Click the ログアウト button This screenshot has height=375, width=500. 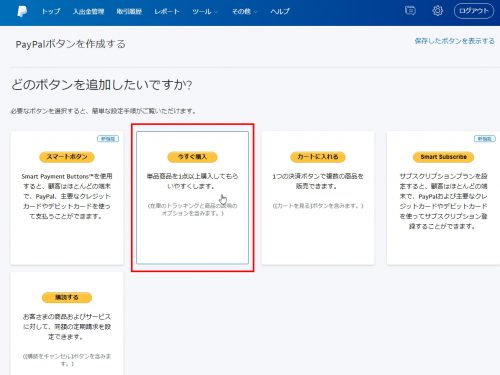(x=474, y=11)
